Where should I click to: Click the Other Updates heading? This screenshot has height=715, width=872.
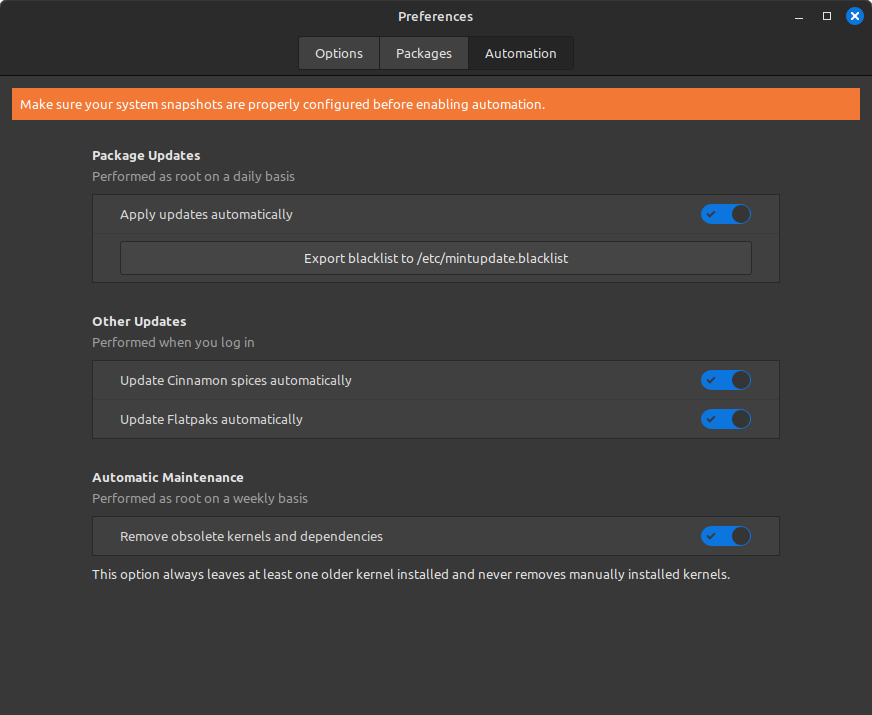pyautogui.click(x=140, y=322)
